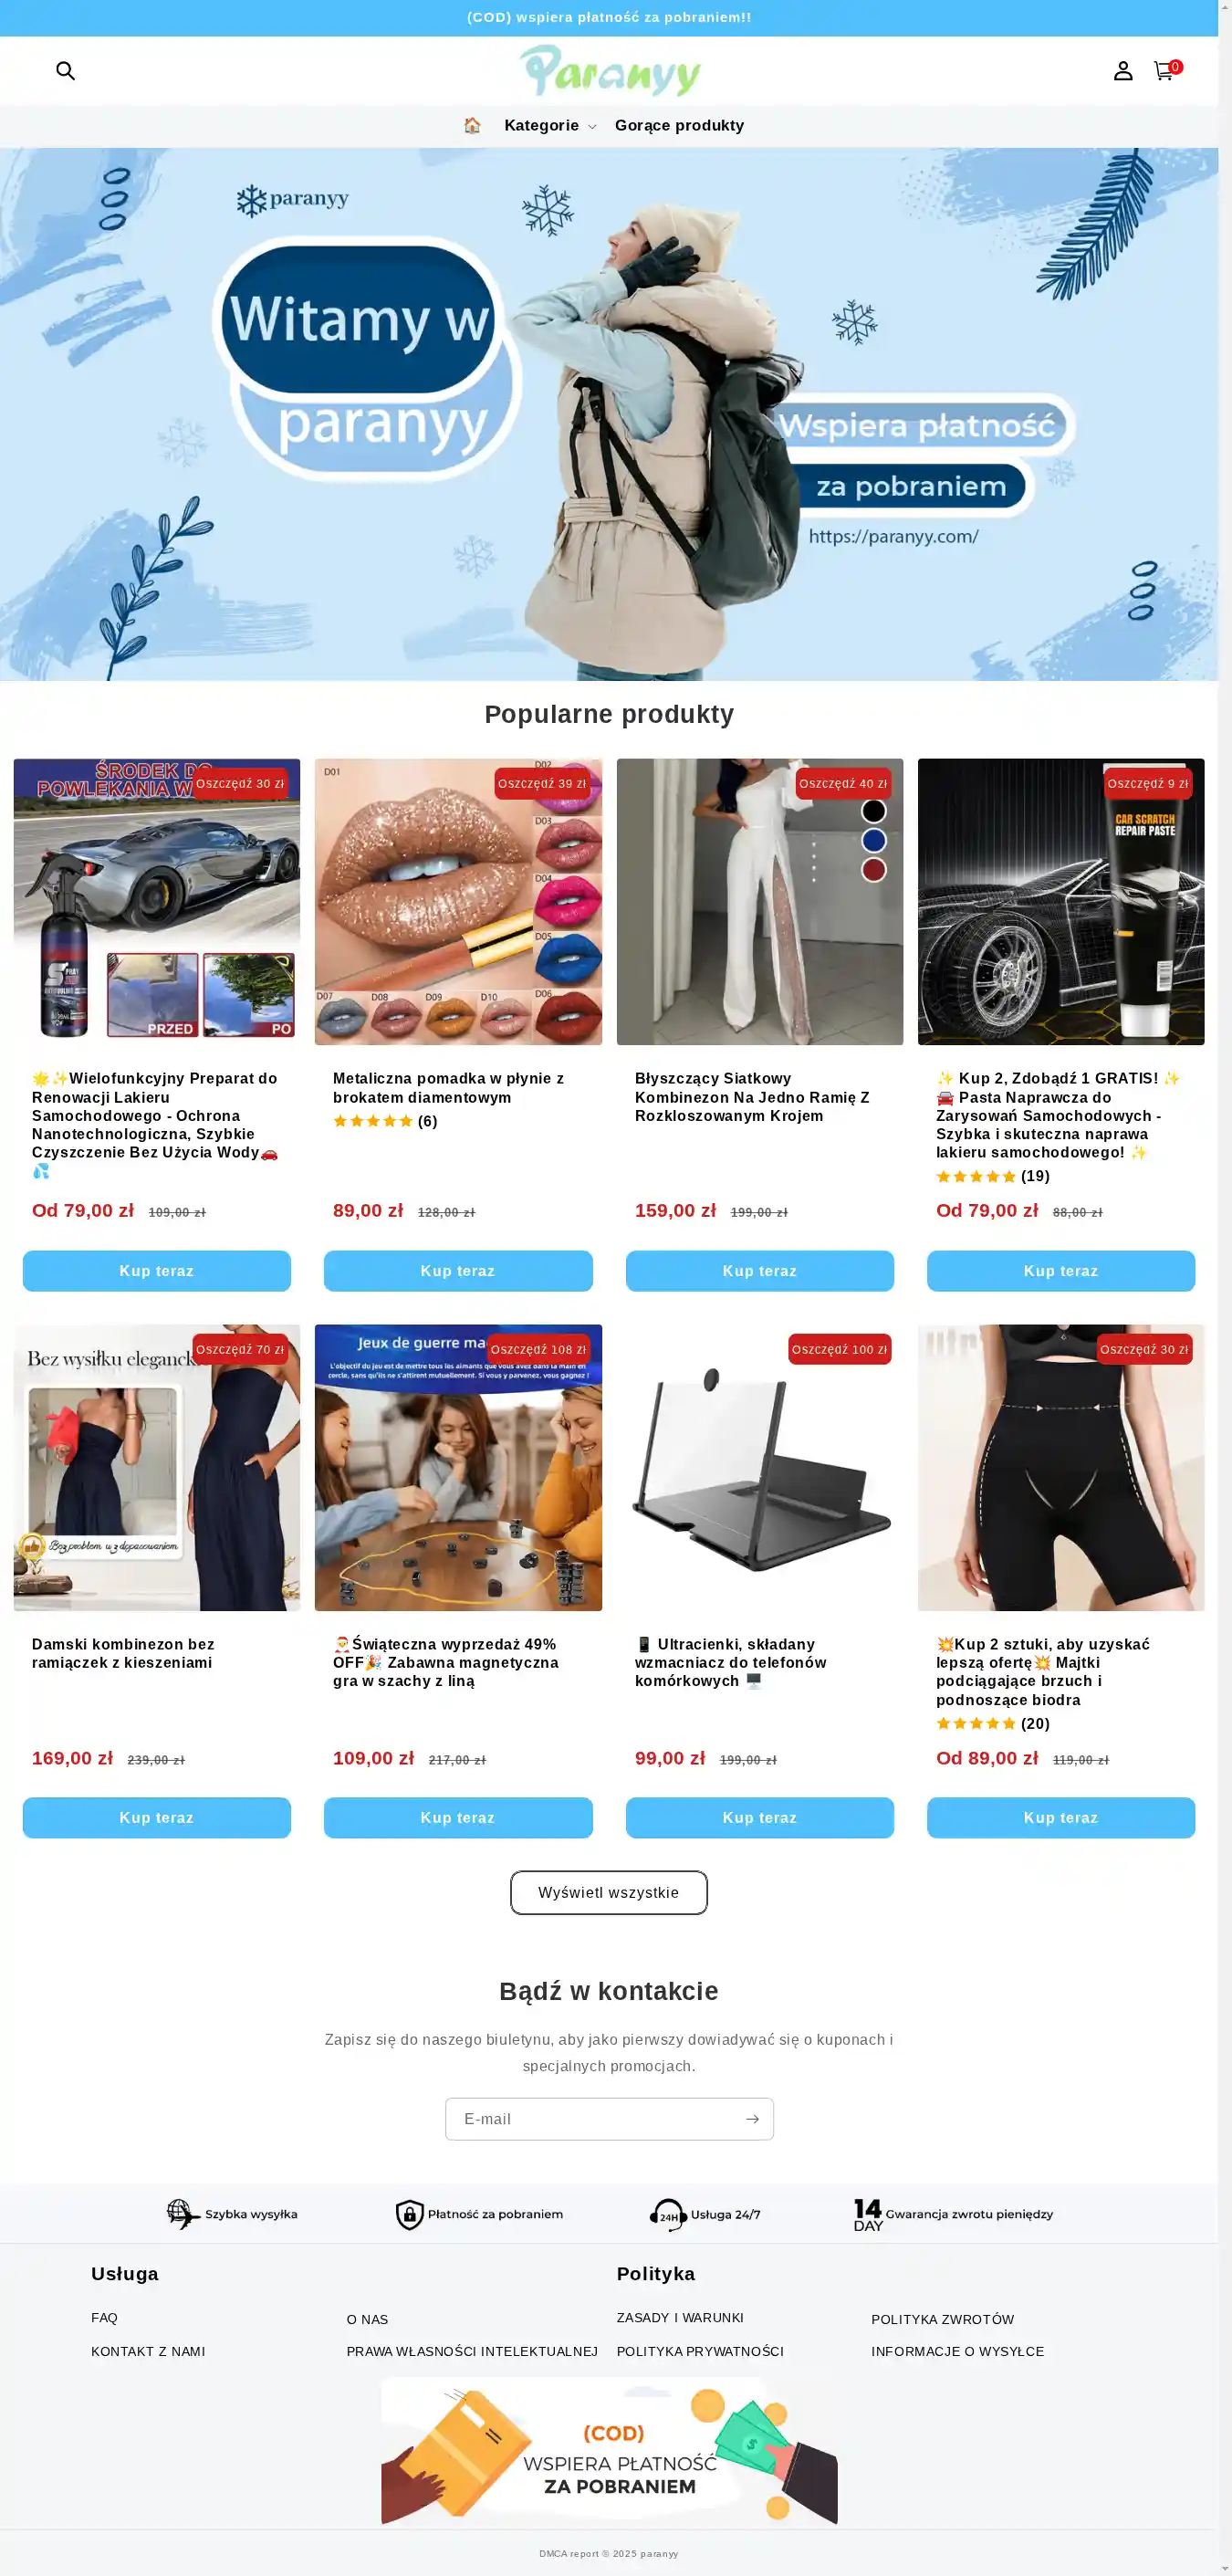The height and width of the screenshot is (2576, 1232).
Task: Submit newsletter with the arrow icon
Action: point(752,2119)
